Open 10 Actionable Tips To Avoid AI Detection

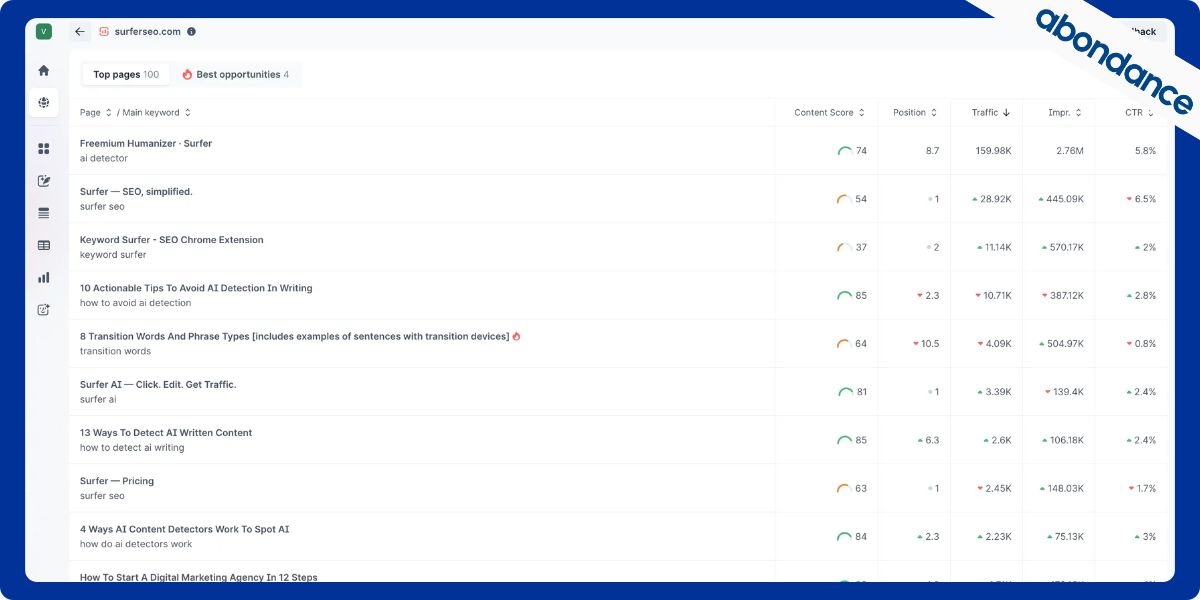tap(196, 288)
